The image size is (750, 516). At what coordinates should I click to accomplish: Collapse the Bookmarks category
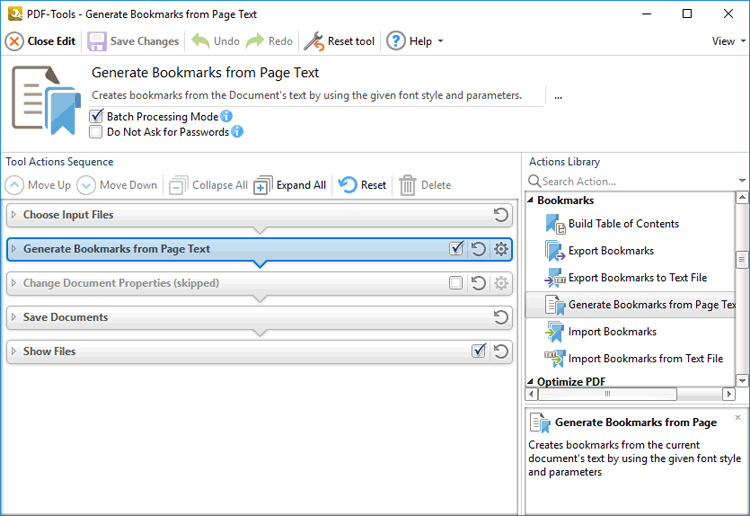(x=530, y=200)
